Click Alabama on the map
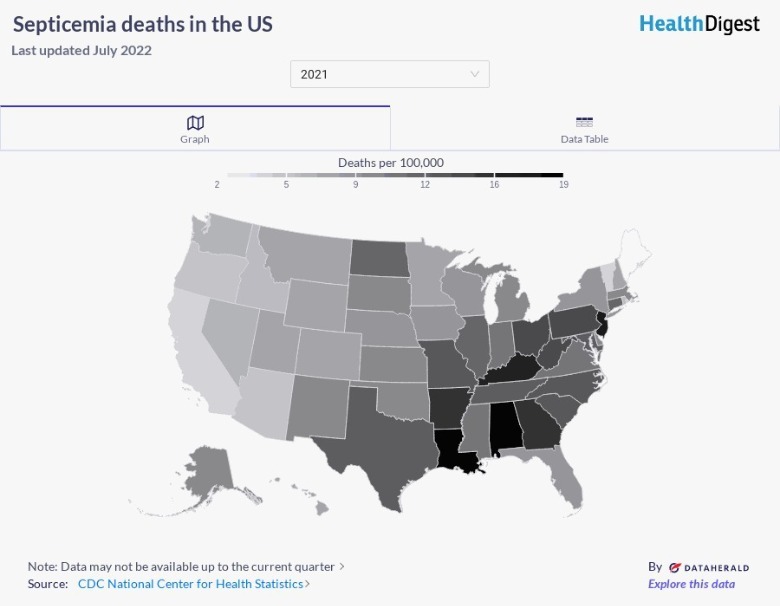 [508, 427]
